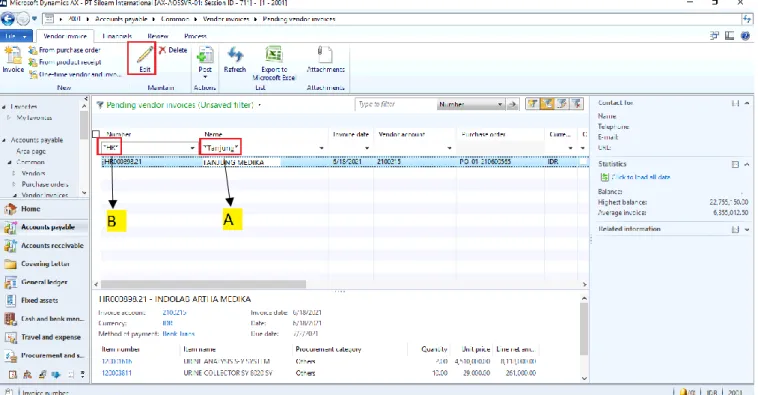Click the windows icon left of layout icon
Image resolution: width=758 pixels, height=395 pixels.
(x=714, y=36)
